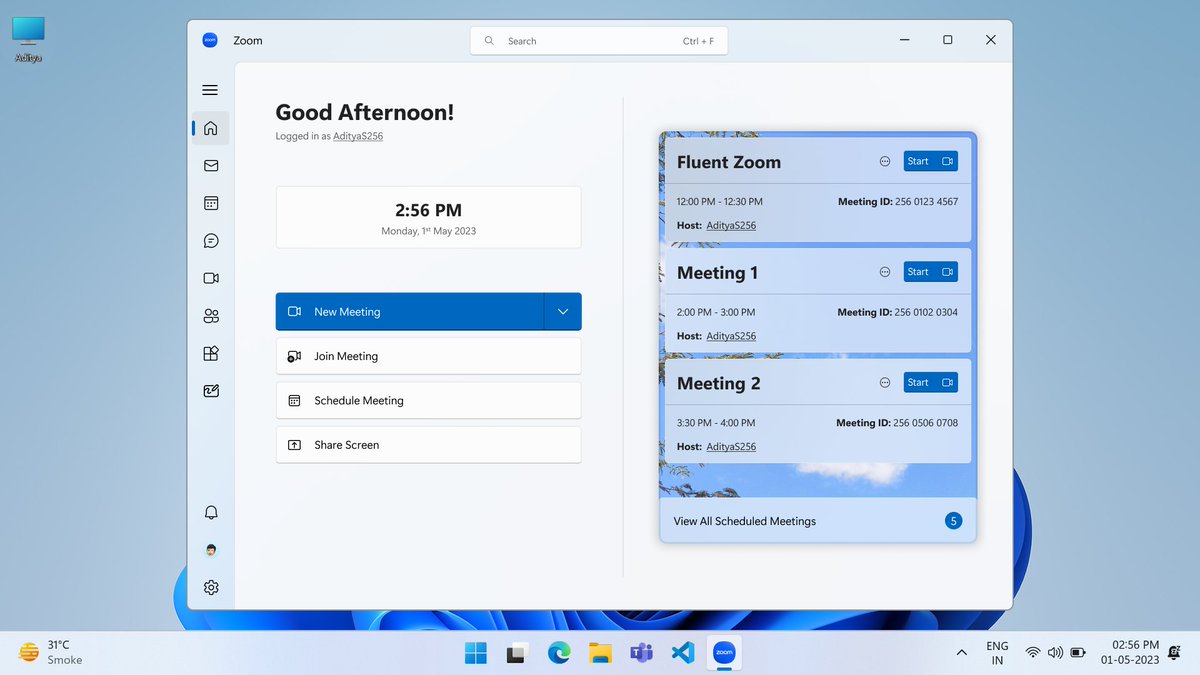Open Visual Studio Code from the taskbar

683,653
